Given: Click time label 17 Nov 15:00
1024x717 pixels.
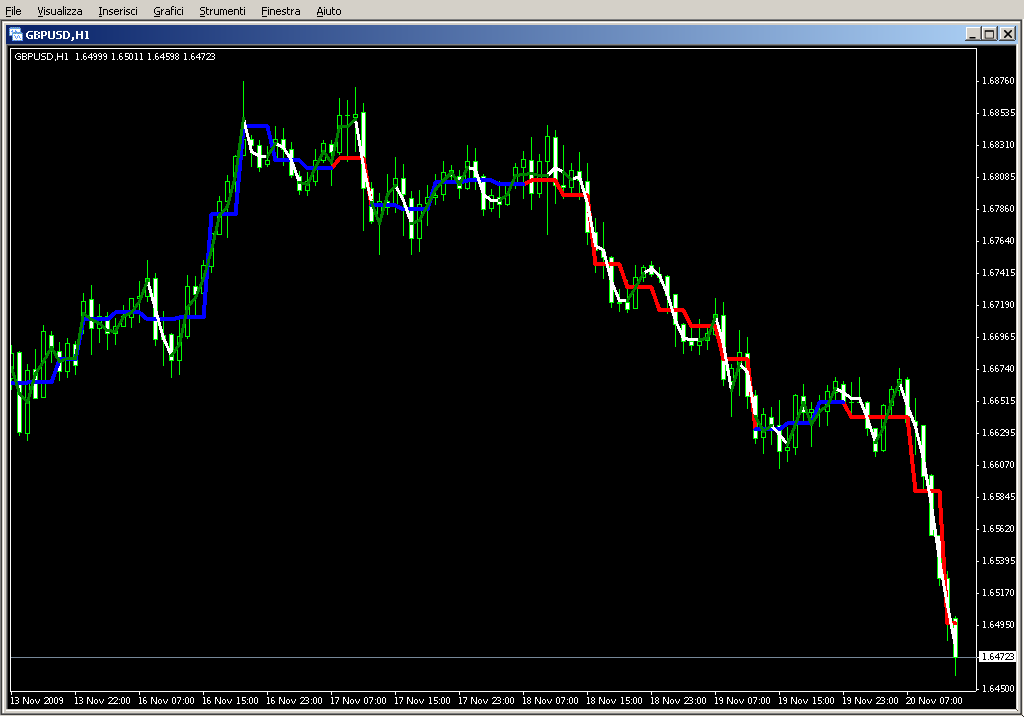Looking at the screenshot, I should (422, 701).
